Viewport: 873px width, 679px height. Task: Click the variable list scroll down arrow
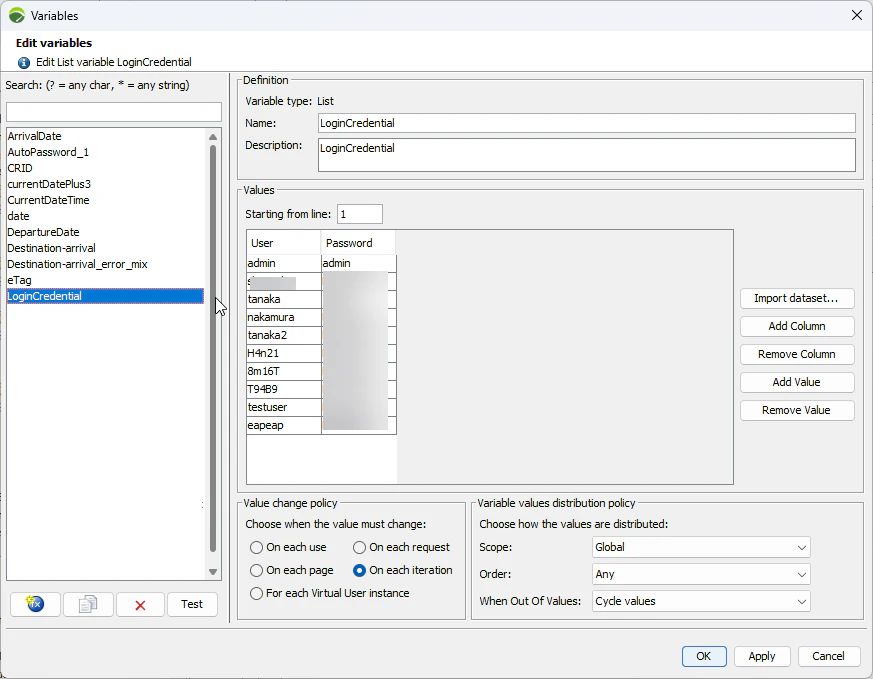213,572
